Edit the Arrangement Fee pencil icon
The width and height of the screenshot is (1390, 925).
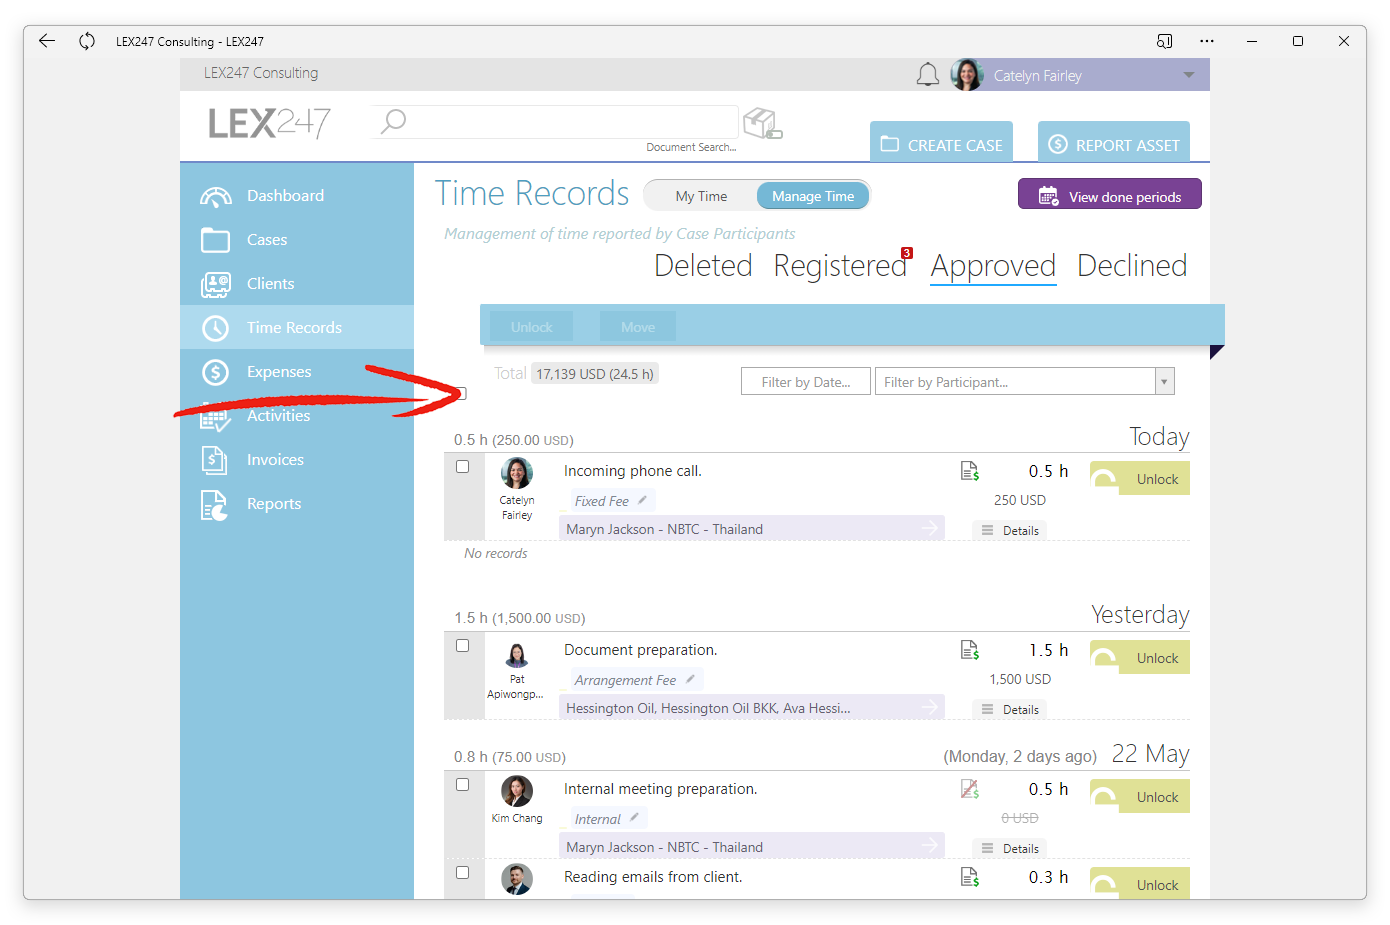point(690,679)
